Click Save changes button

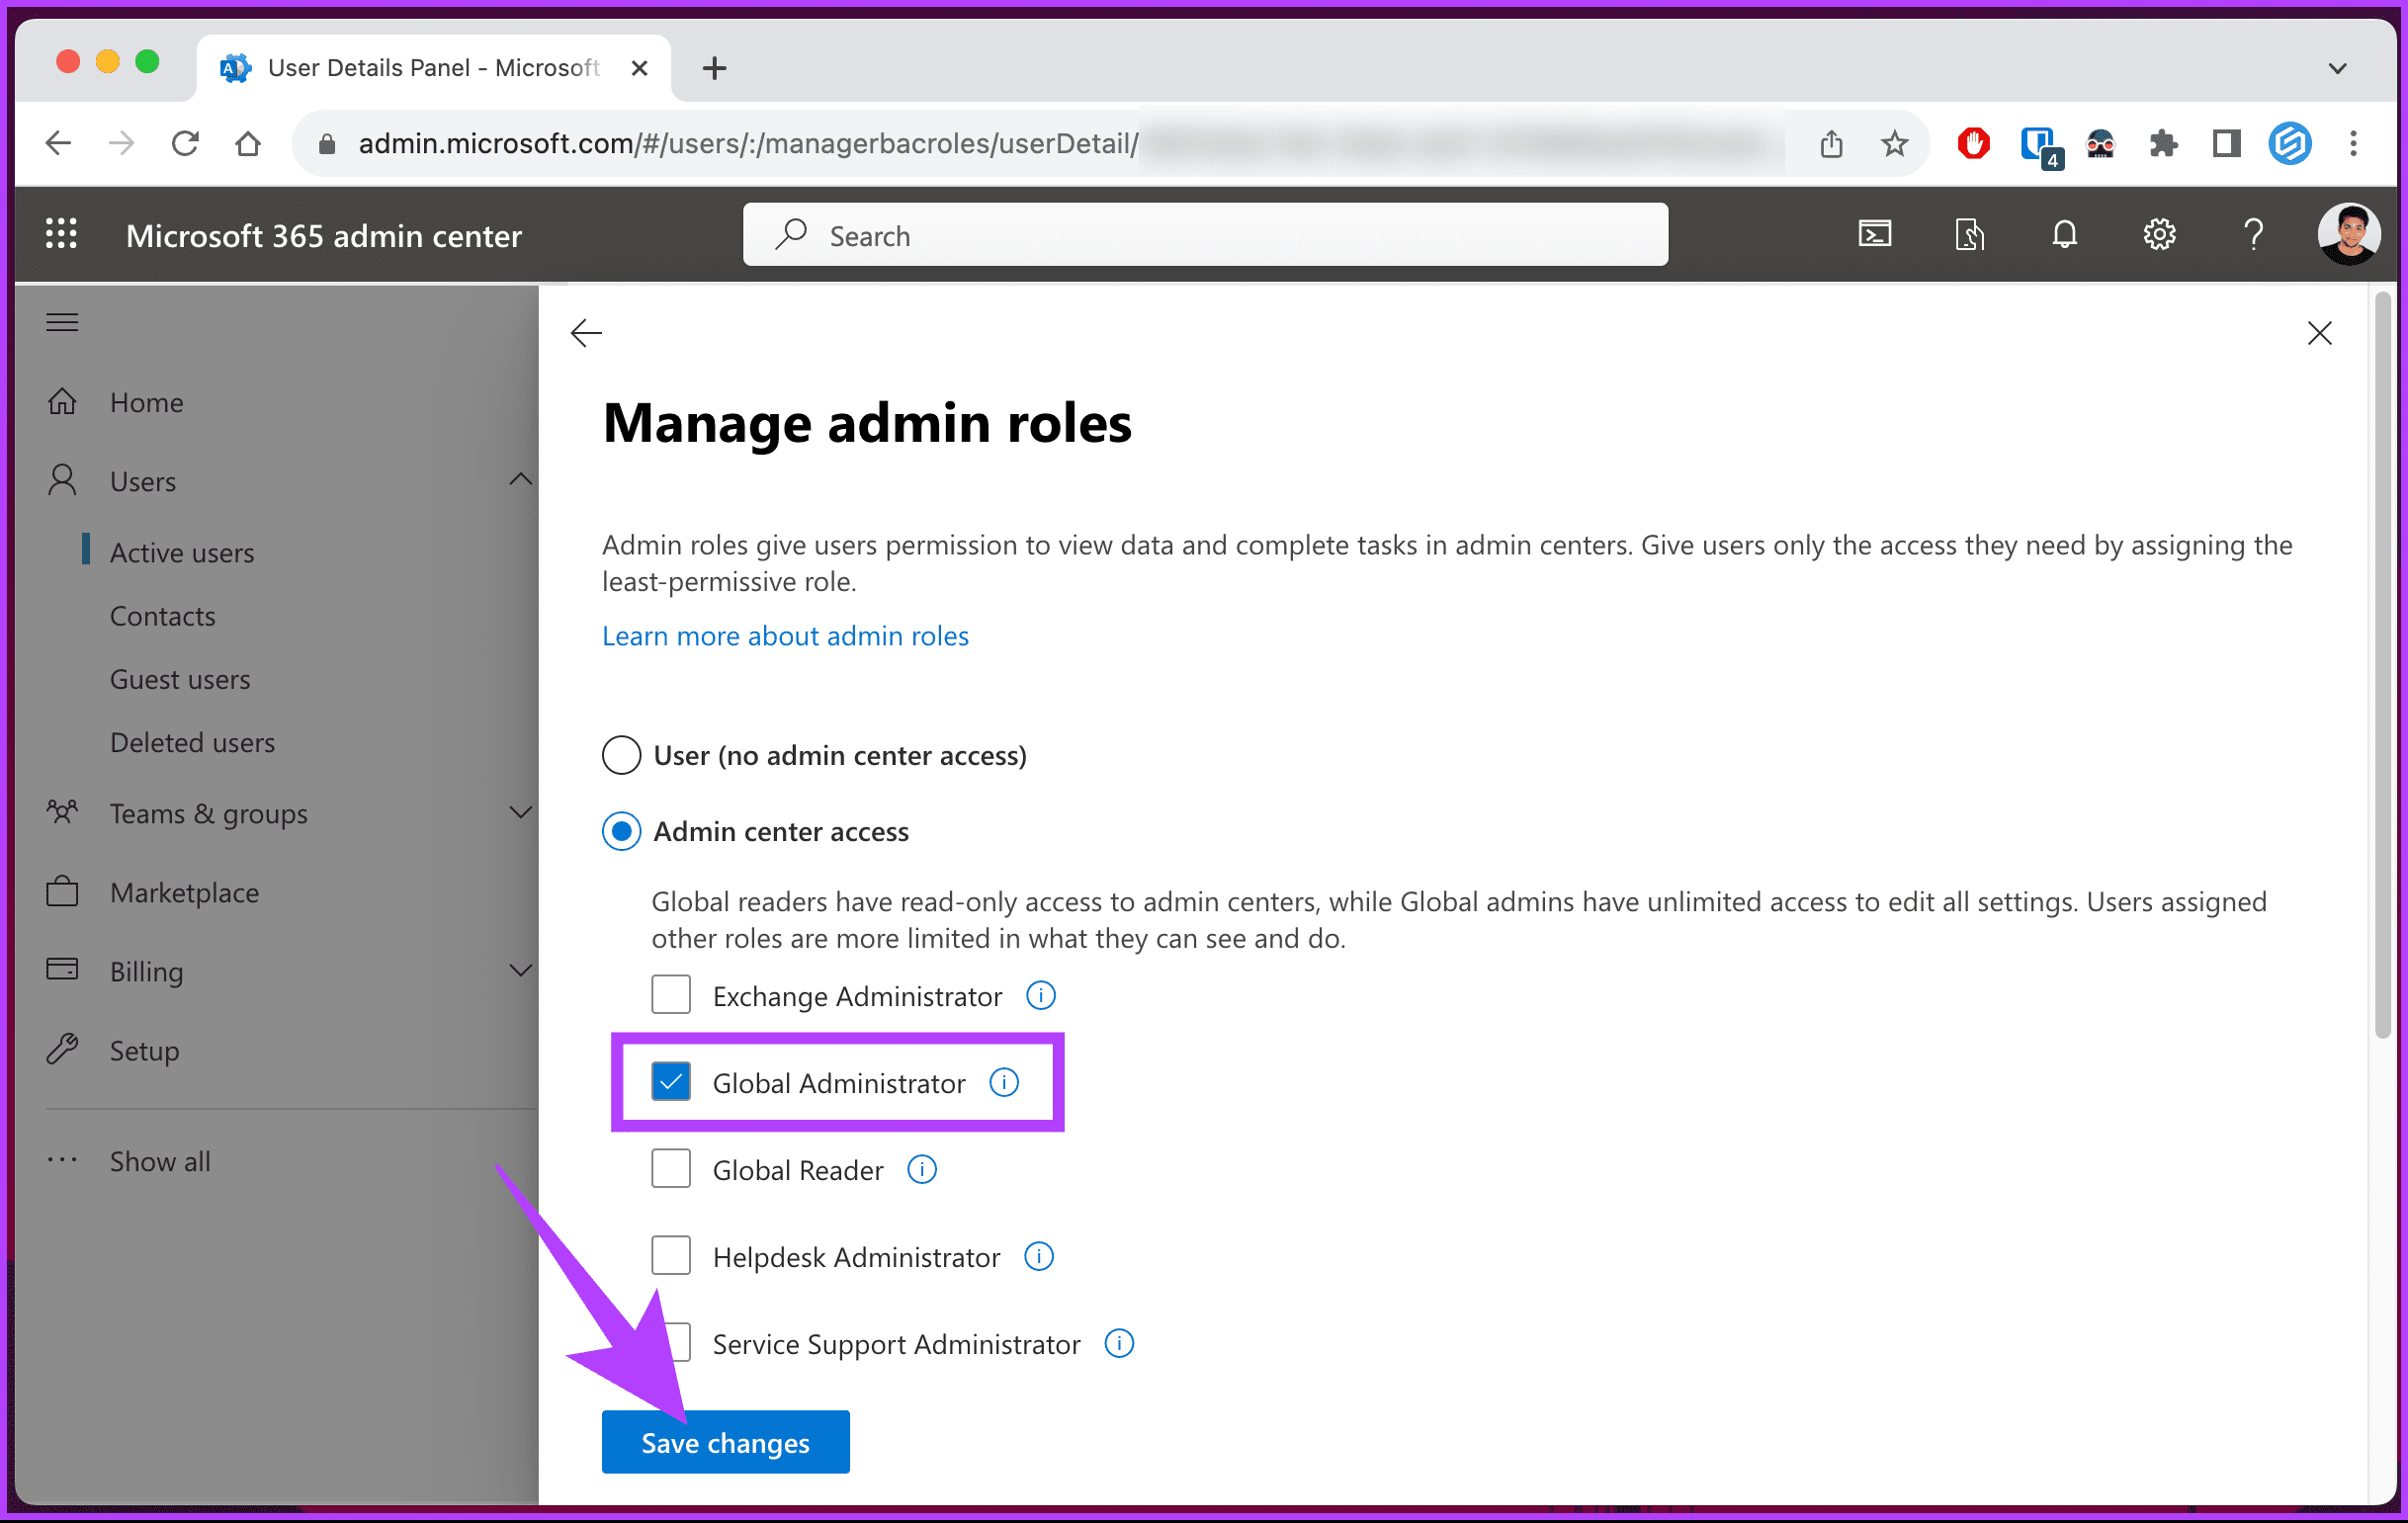(x=725, y=1442)
